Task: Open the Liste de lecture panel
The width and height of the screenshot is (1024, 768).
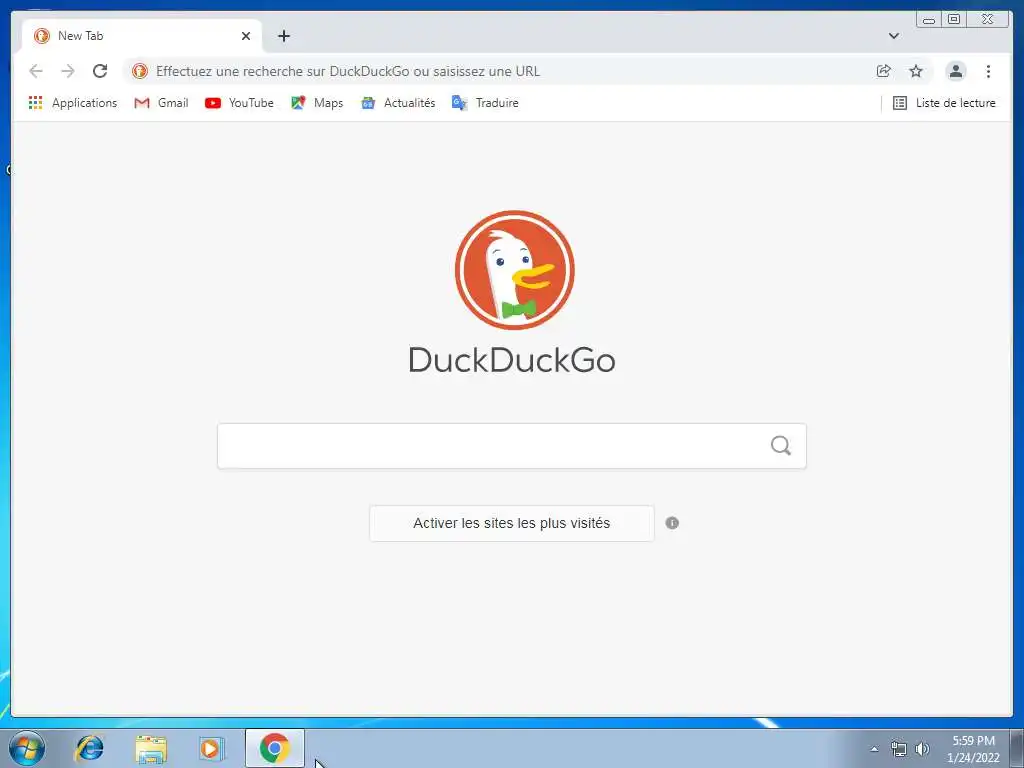Action: click(944, 103)
